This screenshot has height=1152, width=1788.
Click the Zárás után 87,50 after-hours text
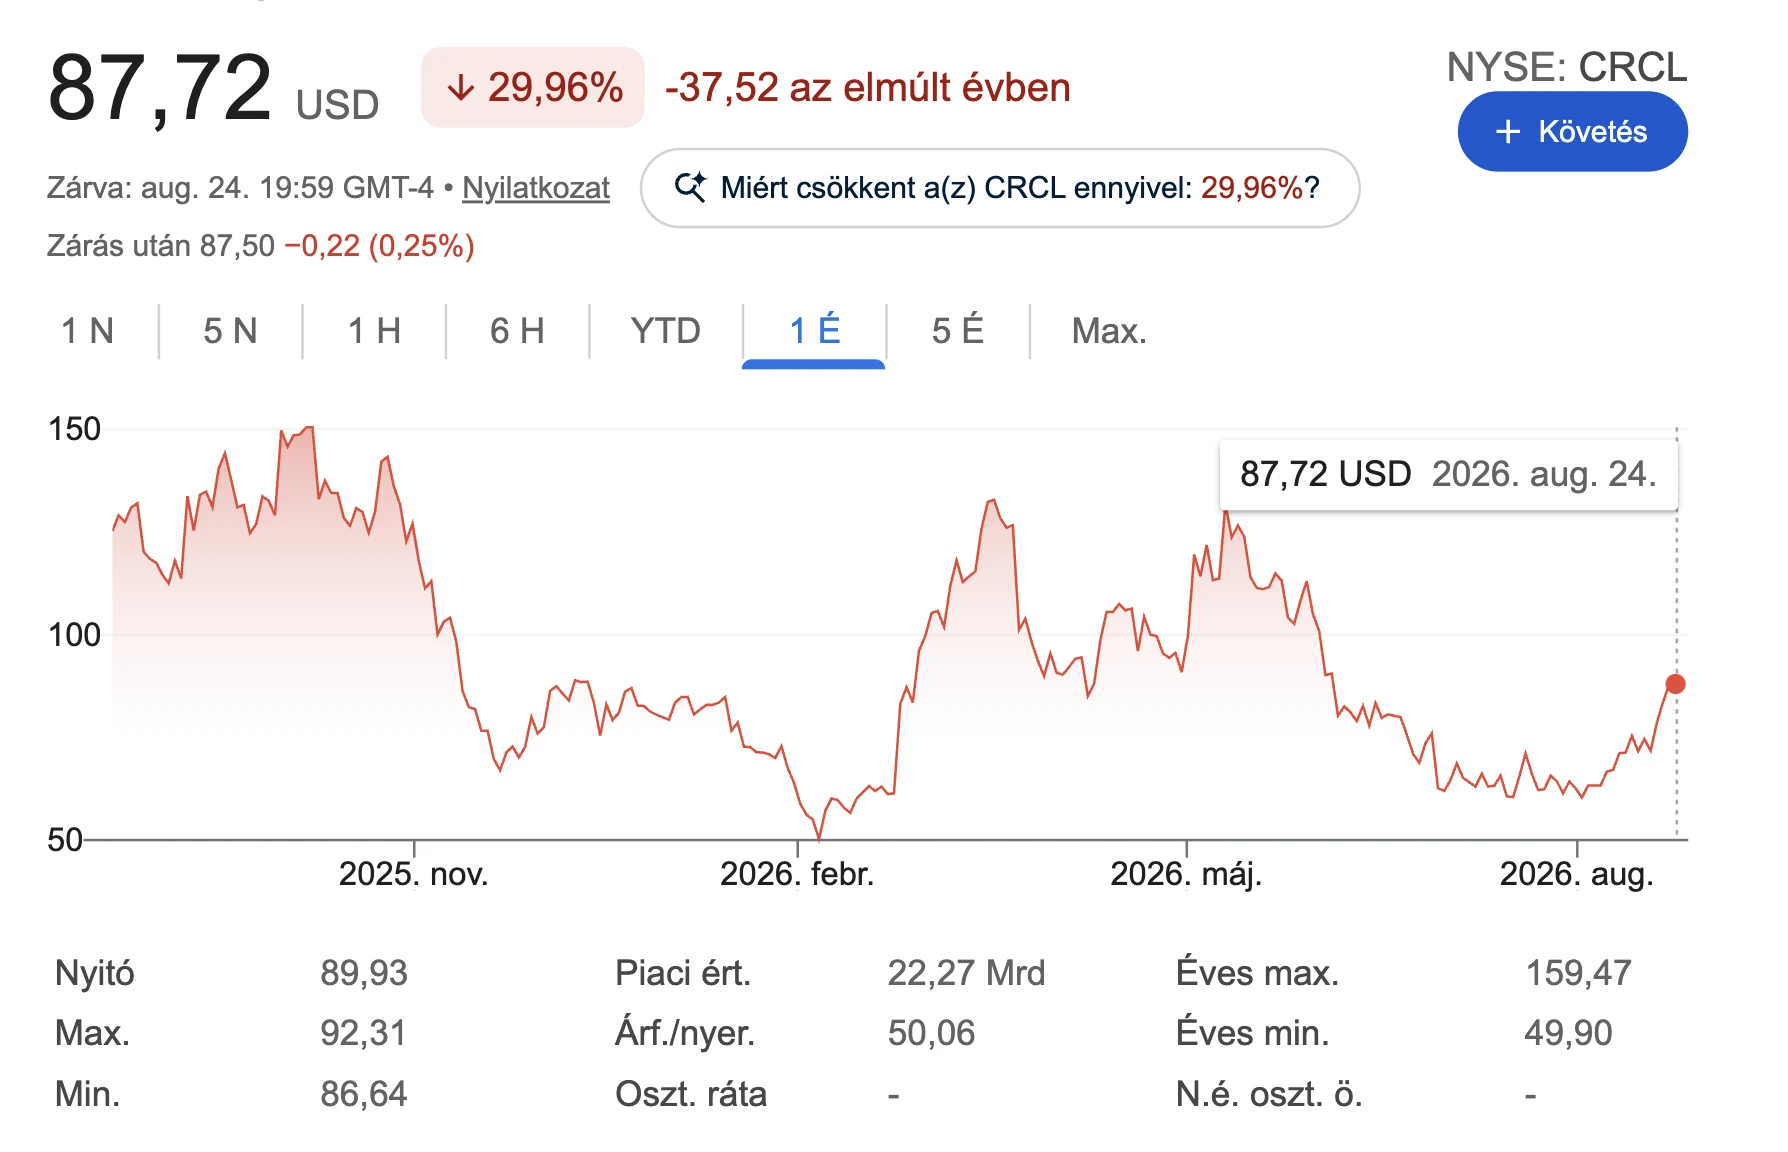(x=260, y=246)
